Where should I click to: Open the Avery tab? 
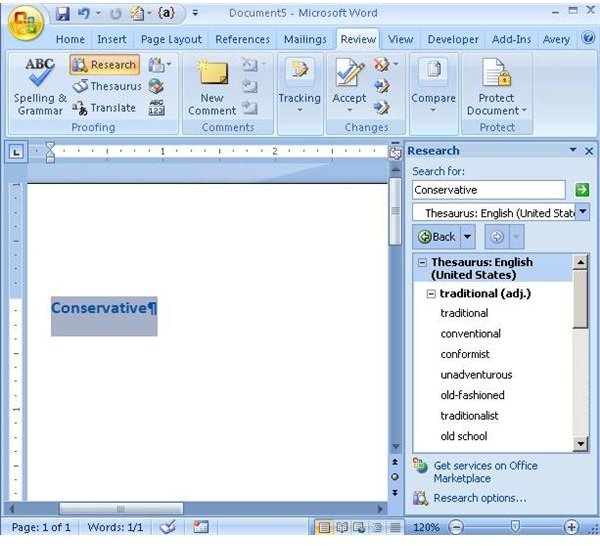click(x=556, y=39)
